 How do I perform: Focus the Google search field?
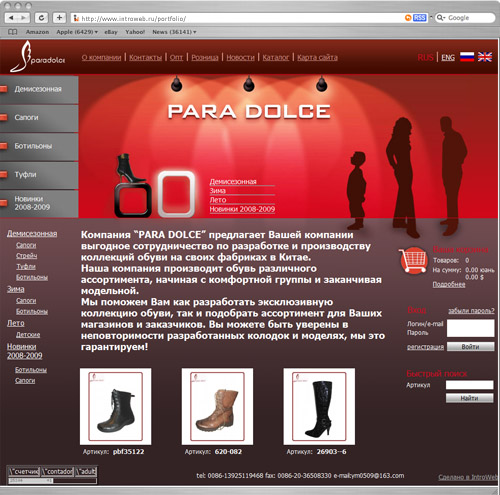[465, 18]
